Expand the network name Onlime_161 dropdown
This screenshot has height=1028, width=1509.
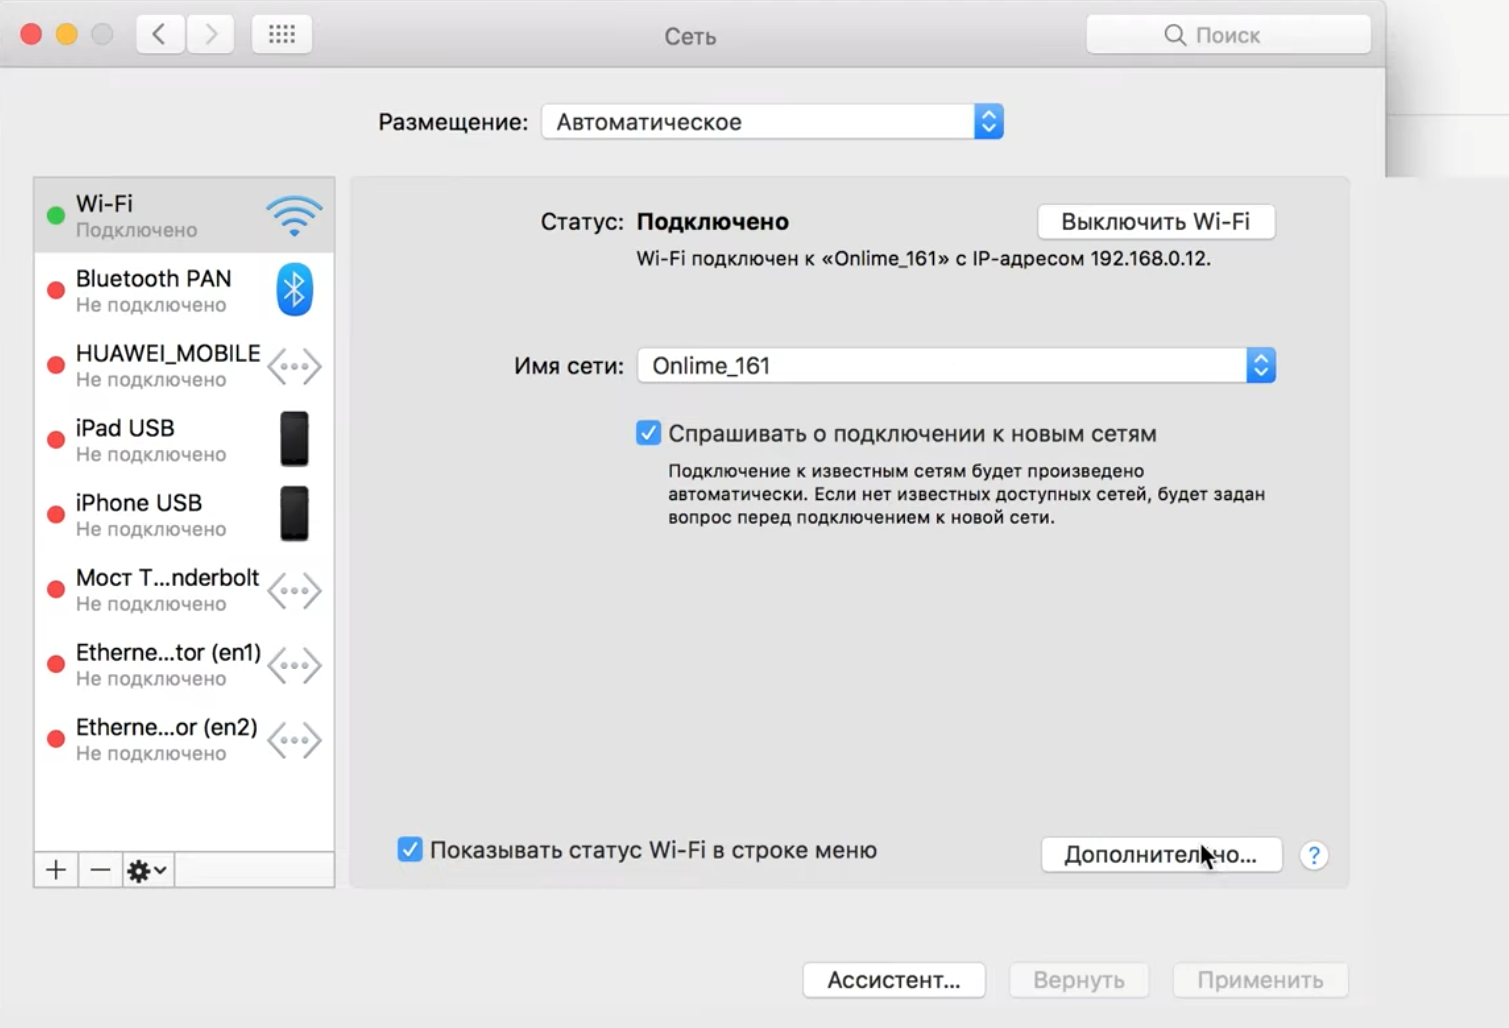(x=1260, y=366)
